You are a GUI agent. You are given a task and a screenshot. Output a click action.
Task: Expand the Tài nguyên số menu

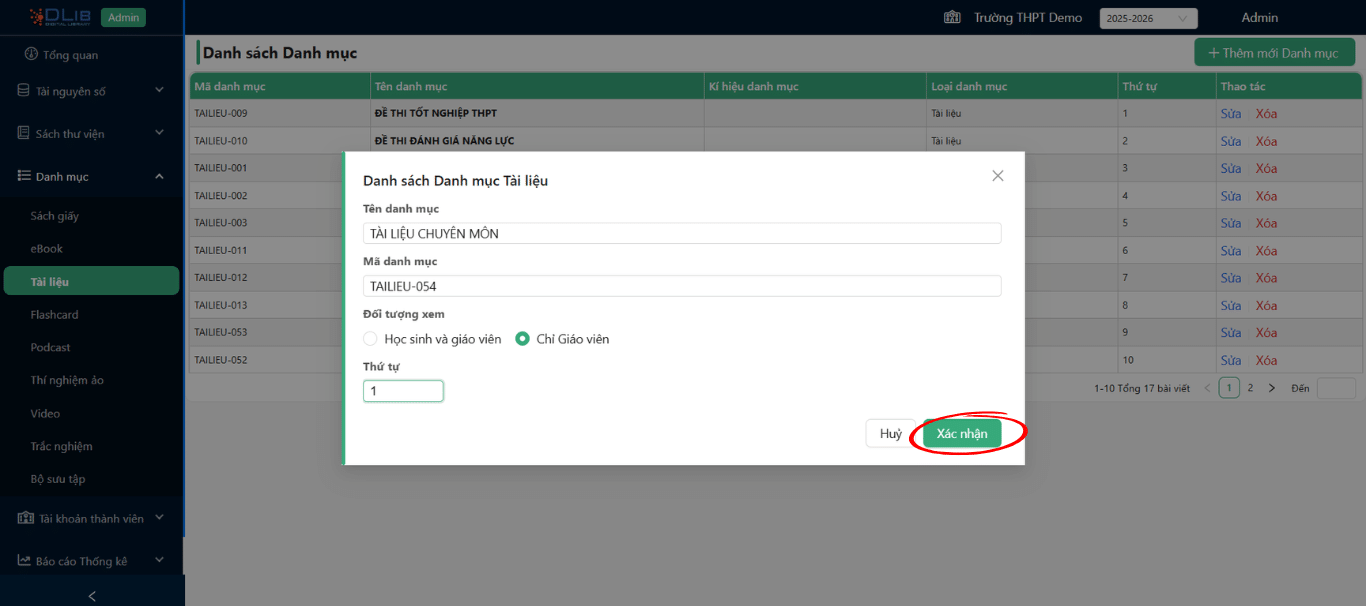tap(159, 91)
